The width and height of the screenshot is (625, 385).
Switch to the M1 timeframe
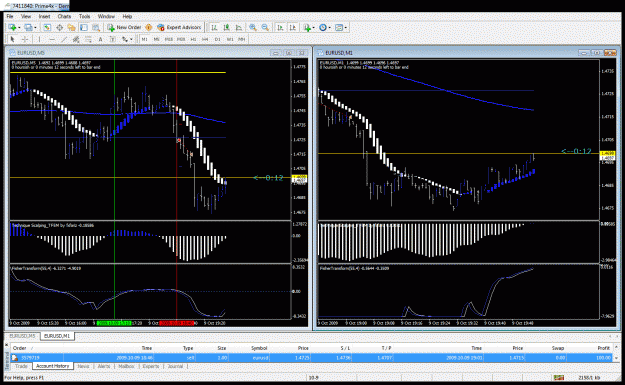click(144, 39)
